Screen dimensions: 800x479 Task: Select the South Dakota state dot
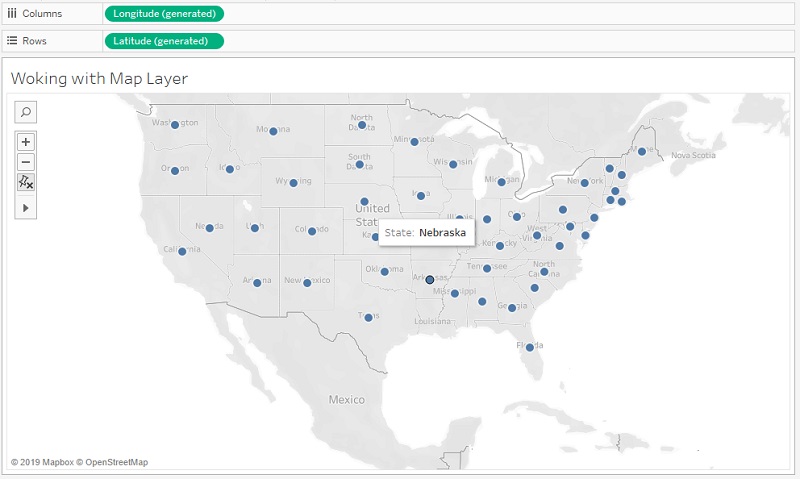[359, 165]
